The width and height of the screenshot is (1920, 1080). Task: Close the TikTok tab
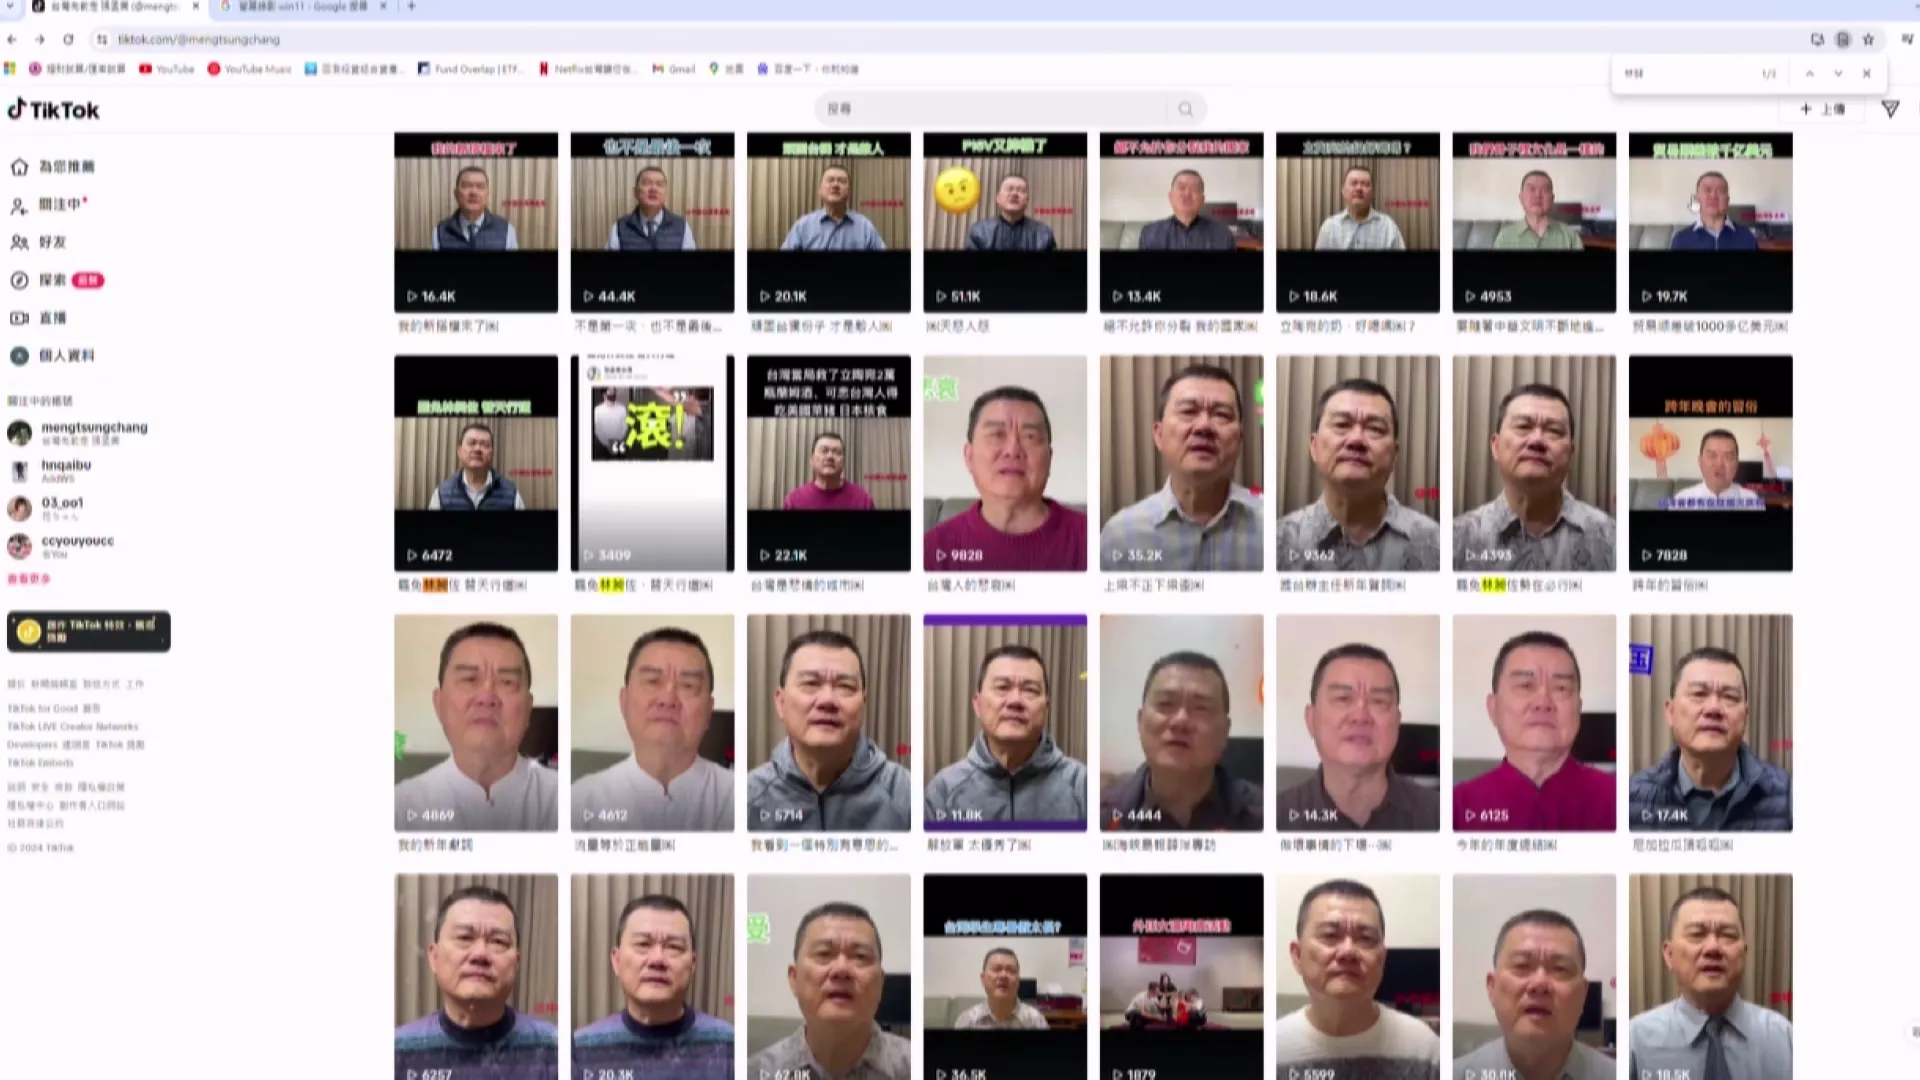196,6
